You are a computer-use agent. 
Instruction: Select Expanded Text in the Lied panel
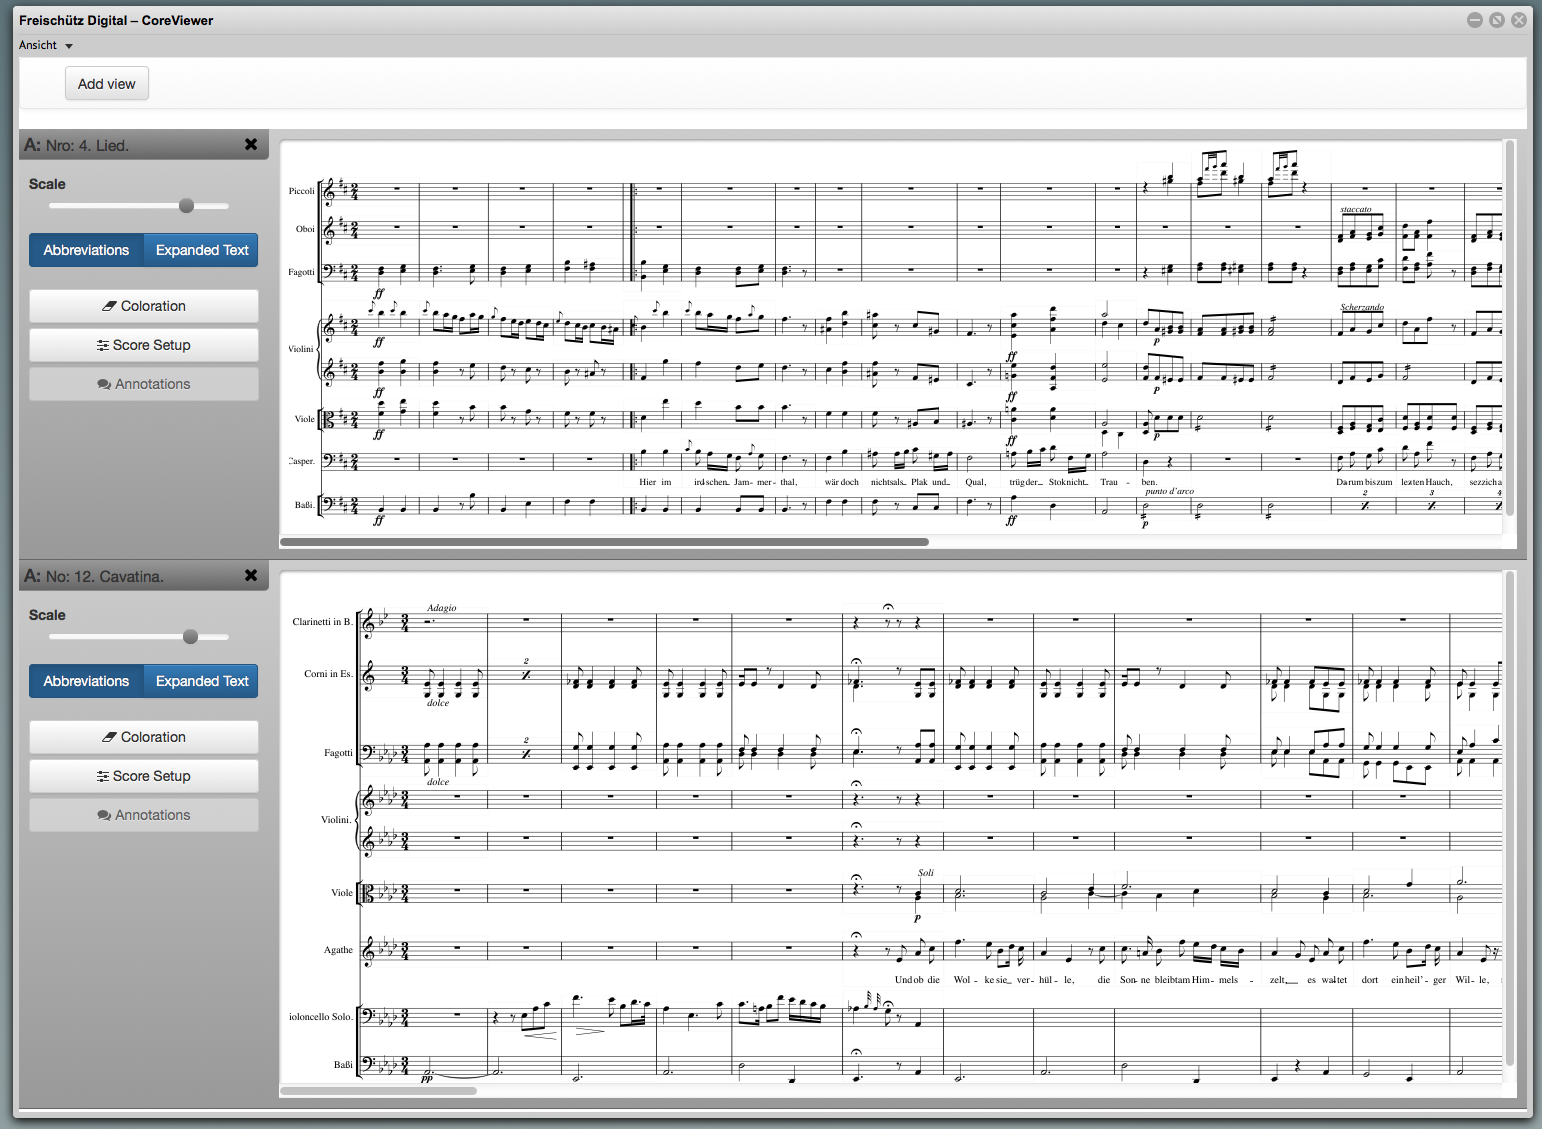coord(202,250)
